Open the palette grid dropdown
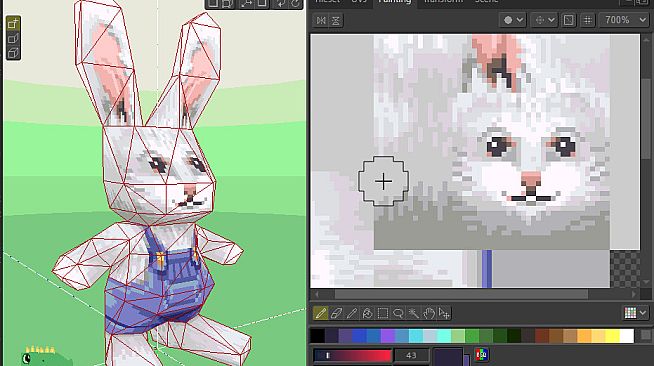 pyautogui.click(x=635, y=313)
